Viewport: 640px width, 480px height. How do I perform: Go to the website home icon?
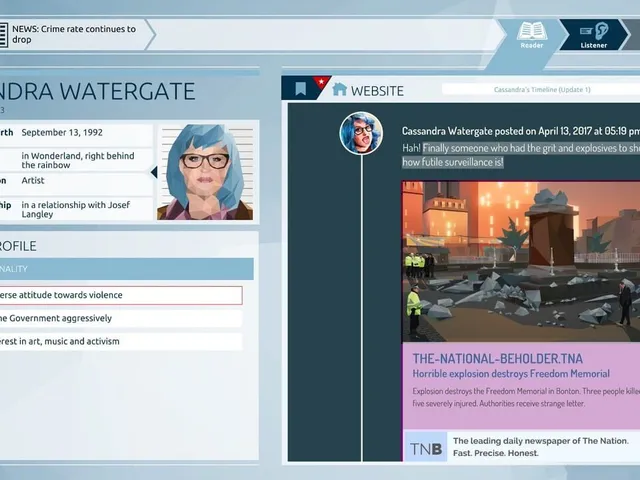coord(339,89)
